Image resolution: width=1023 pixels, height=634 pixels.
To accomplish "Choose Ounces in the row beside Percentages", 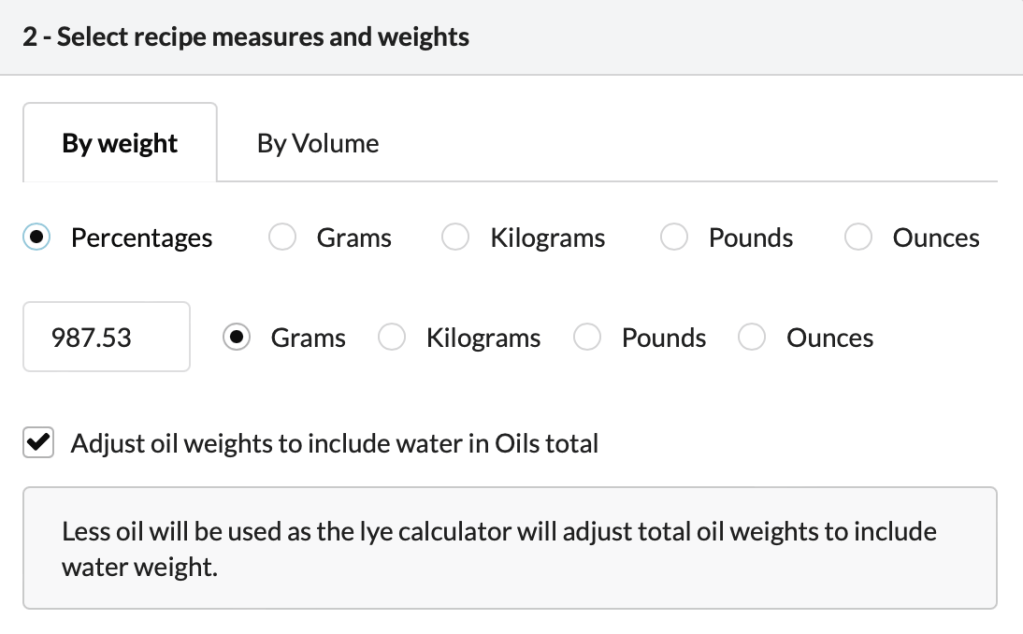I will [x=859, y=239].
